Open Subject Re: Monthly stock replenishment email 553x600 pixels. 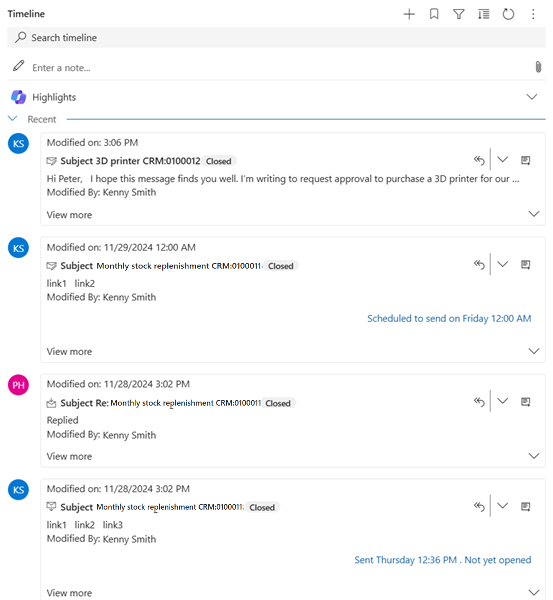click(x=161, y=403)
